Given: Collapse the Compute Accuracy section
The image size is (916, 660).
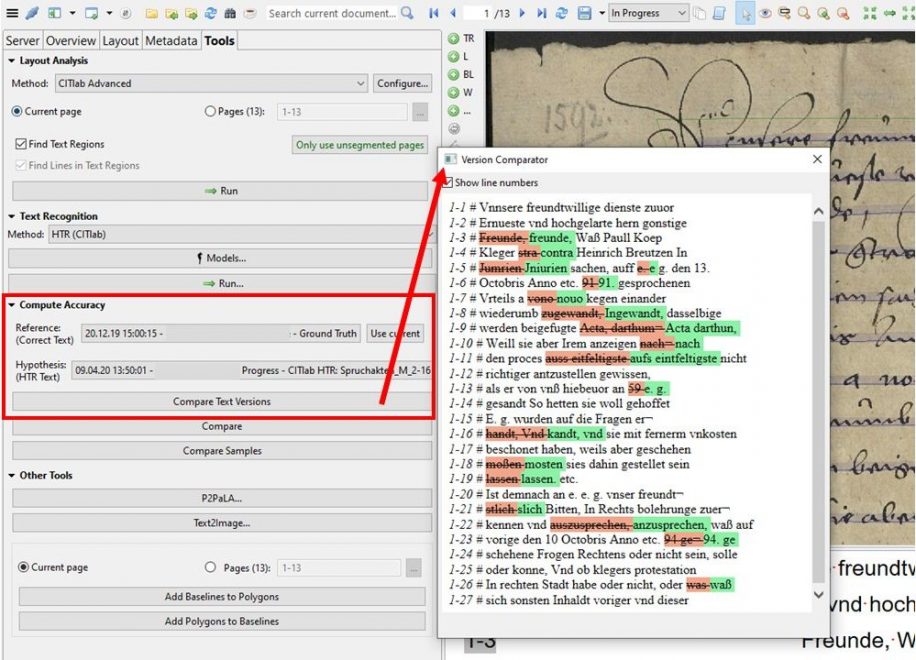Looking at the screenshot, I should pos(12,305).
